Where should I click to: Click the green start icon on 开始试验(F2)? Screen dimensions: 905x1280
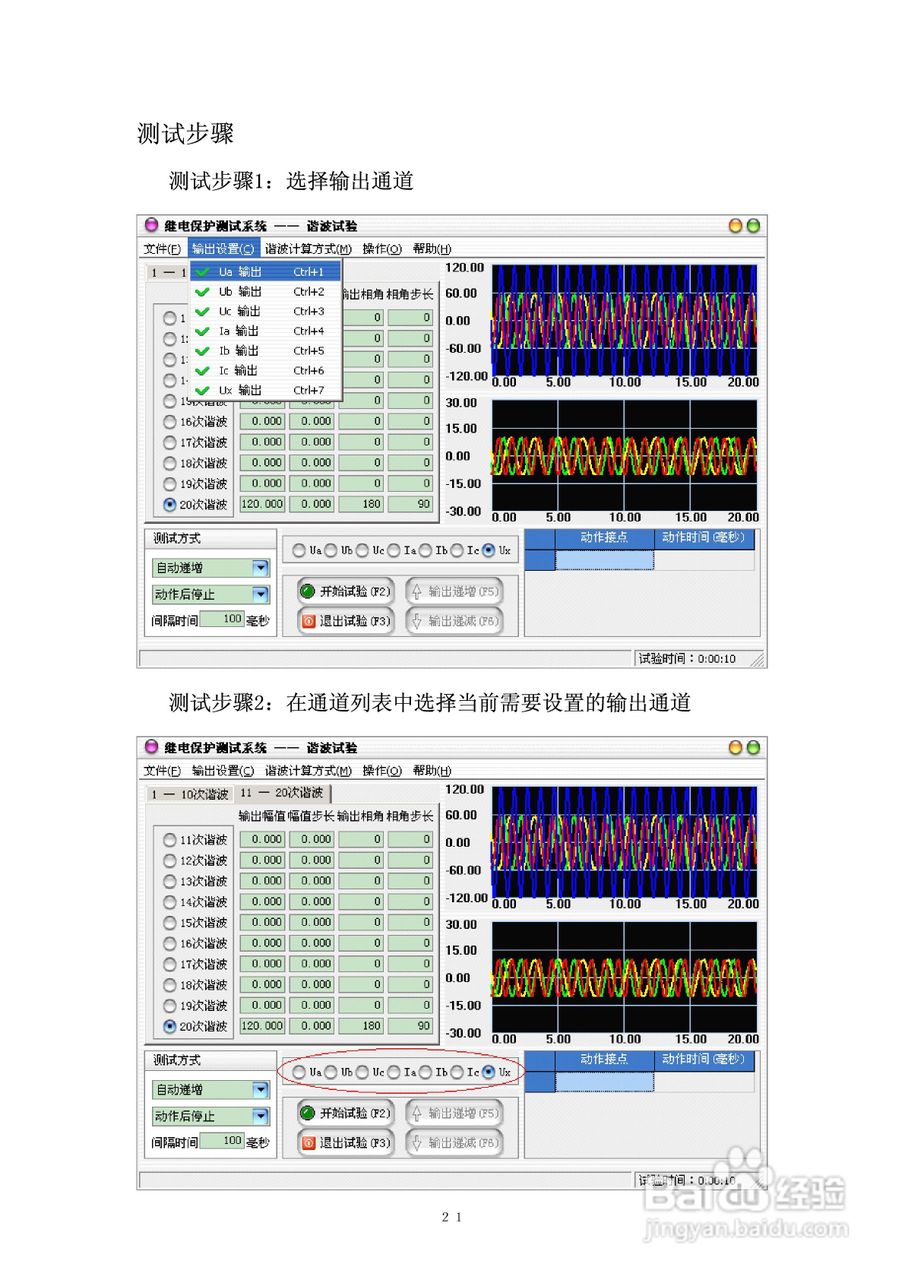[307, 592]
